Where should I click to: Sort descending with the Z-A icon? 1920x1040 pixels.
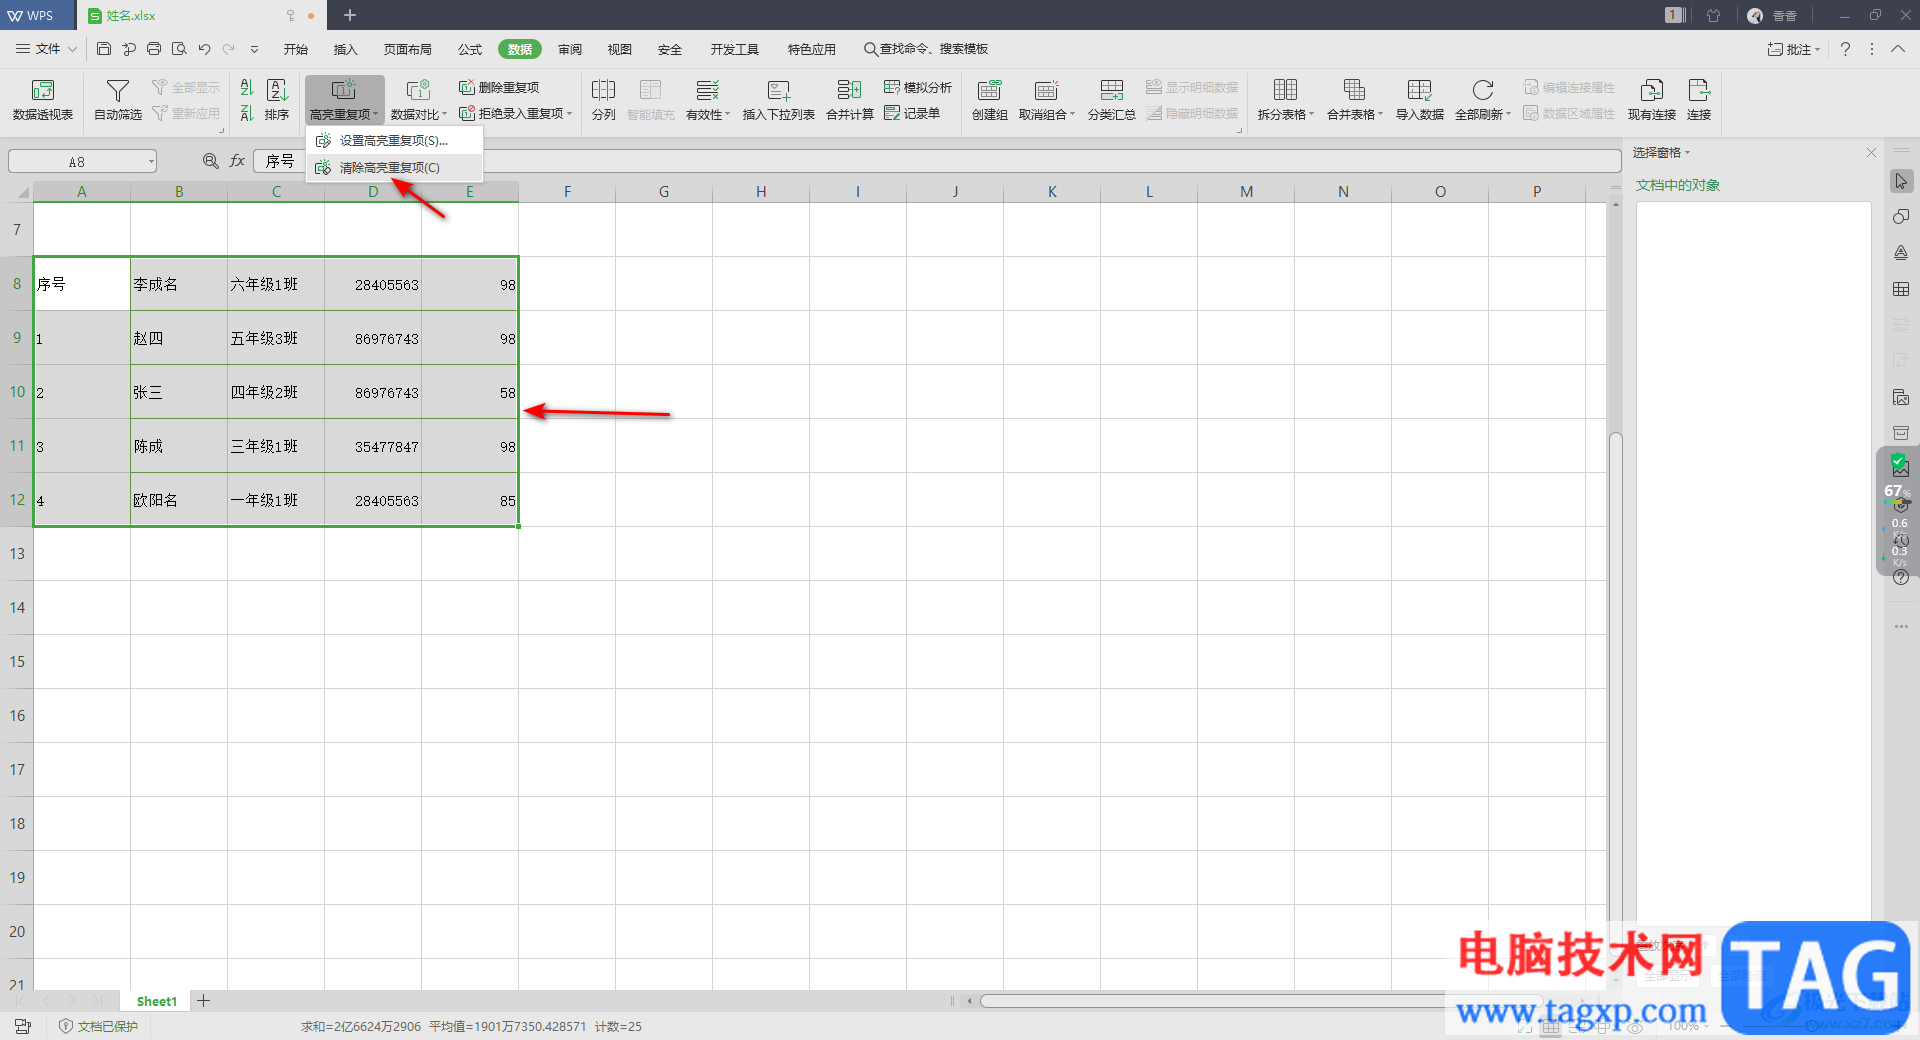coord(247,114)
